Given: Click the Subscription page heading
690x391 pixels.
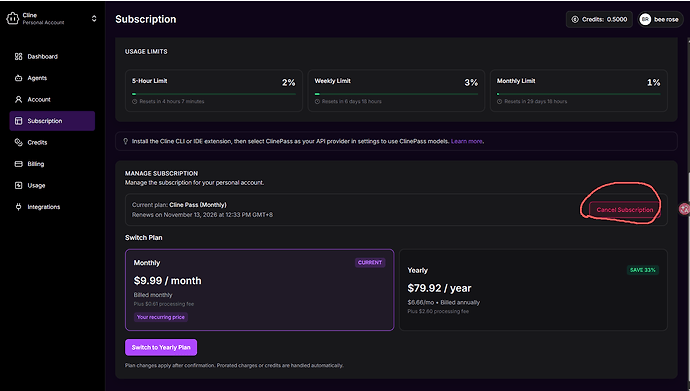Looking at the screenshot, I should [x=146, y=19].
